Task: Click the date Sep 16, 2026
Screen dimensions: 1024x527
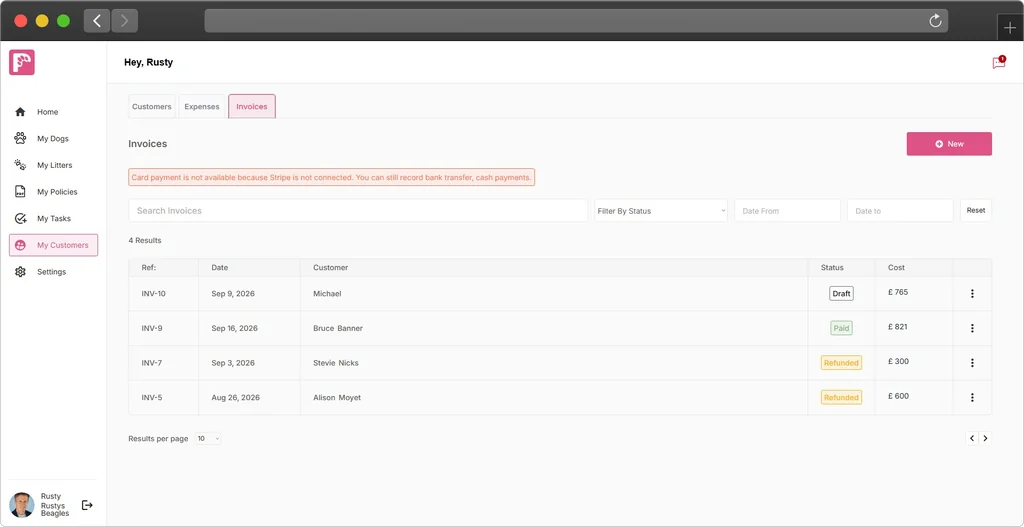Action: pyautogui.click(x=234, y=328)
